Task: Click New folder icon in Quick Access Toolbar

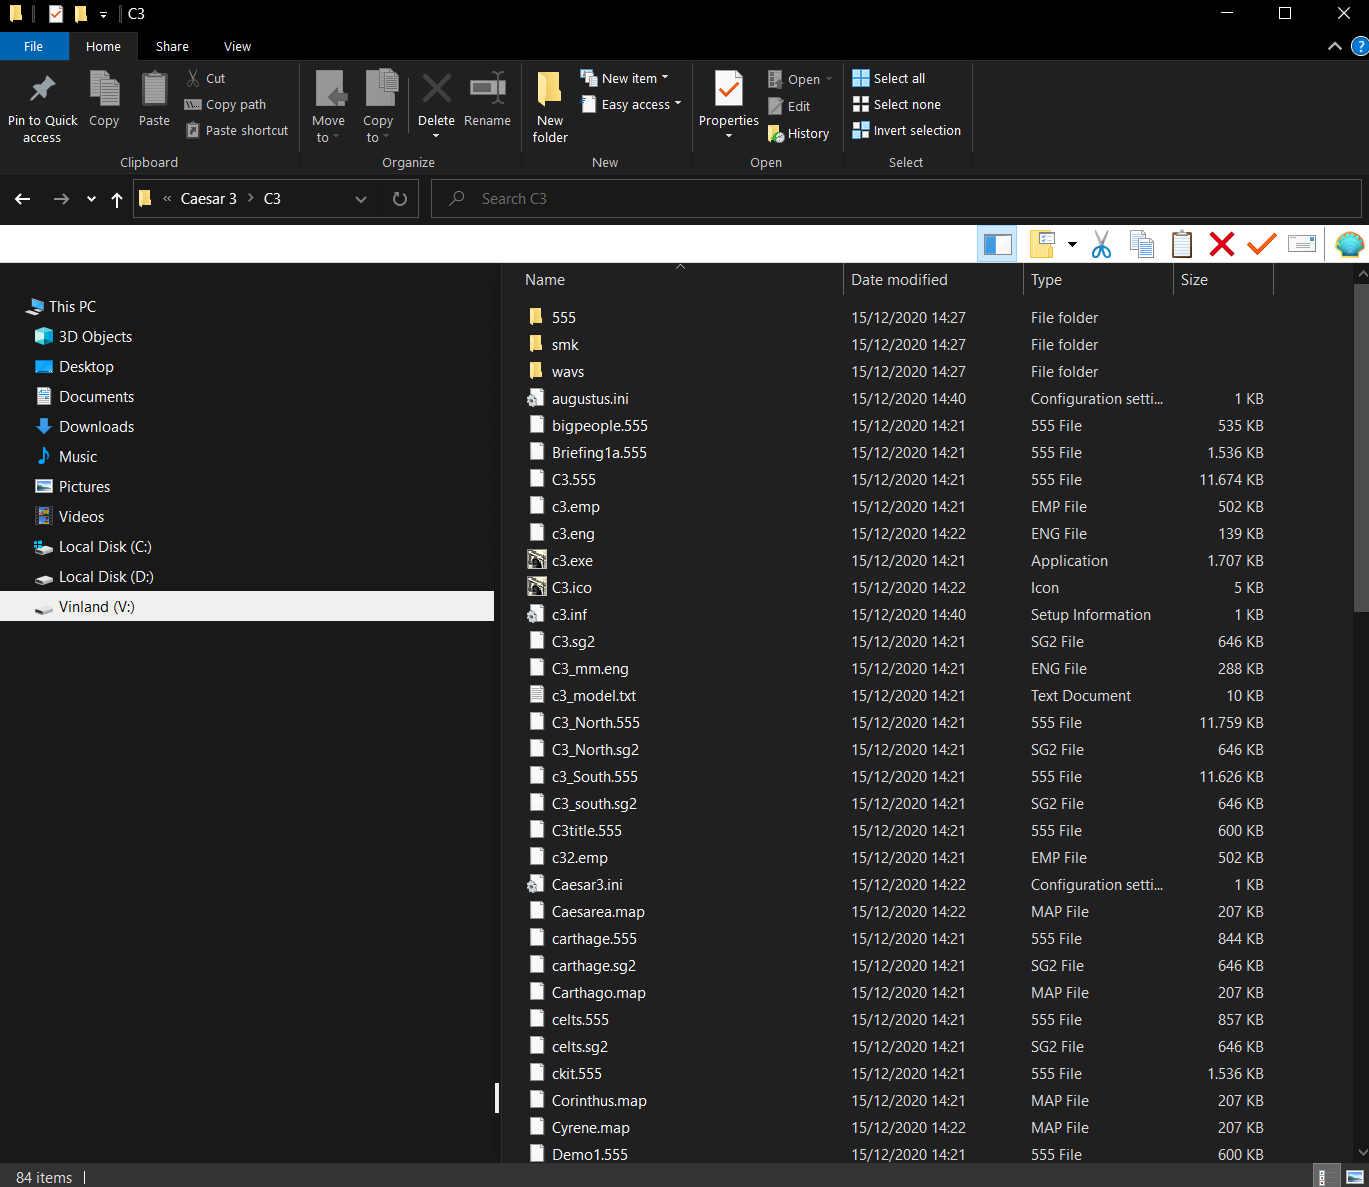Action: click(x=81, y=14)
